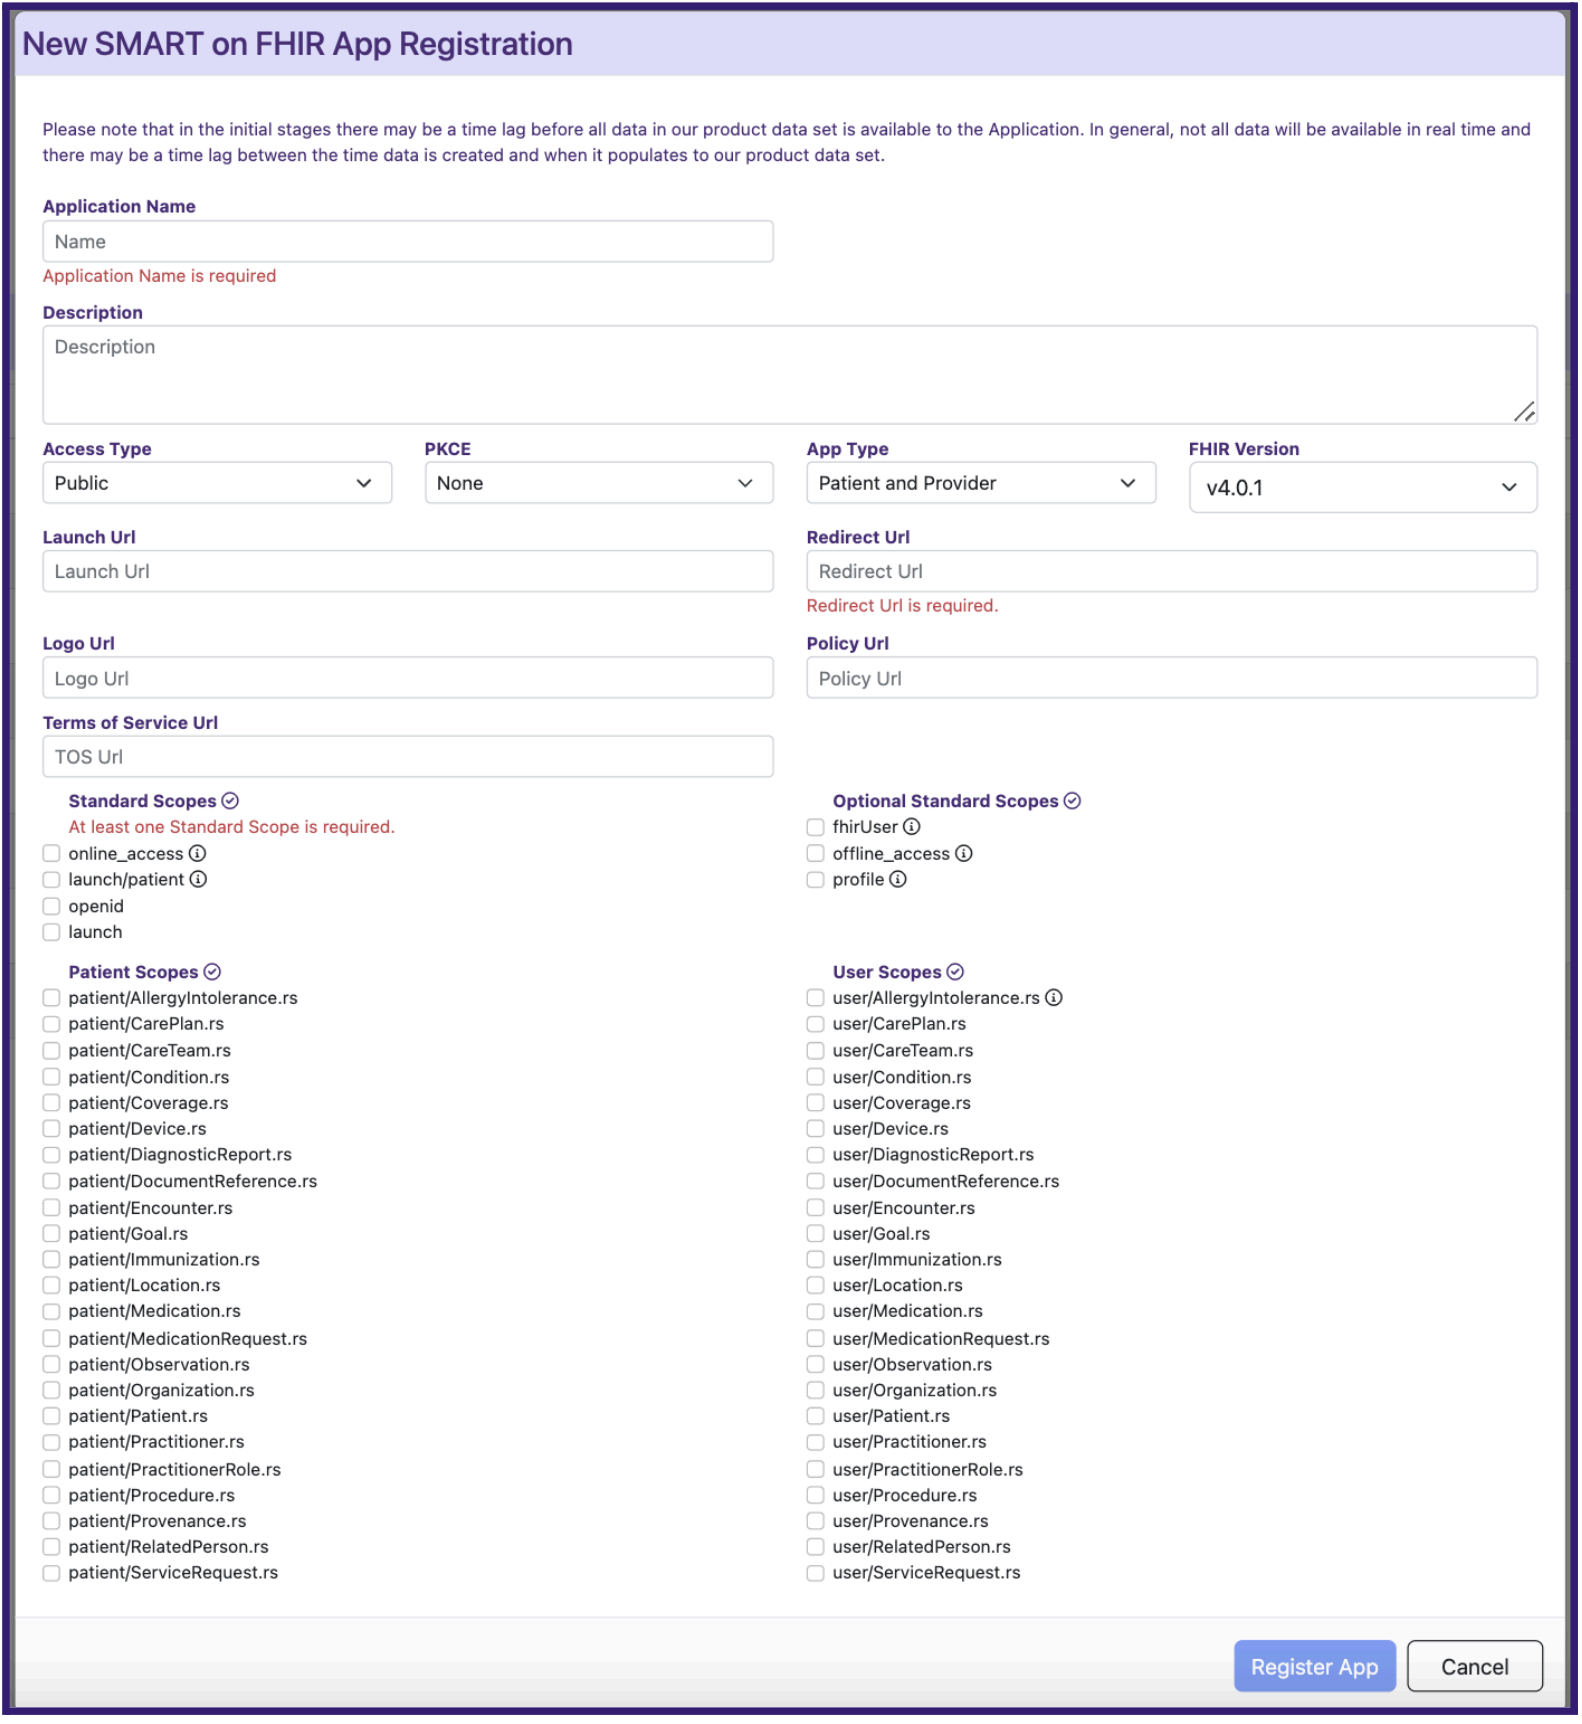
Task: Click info icon next to fhirUser
Action: 912,827
